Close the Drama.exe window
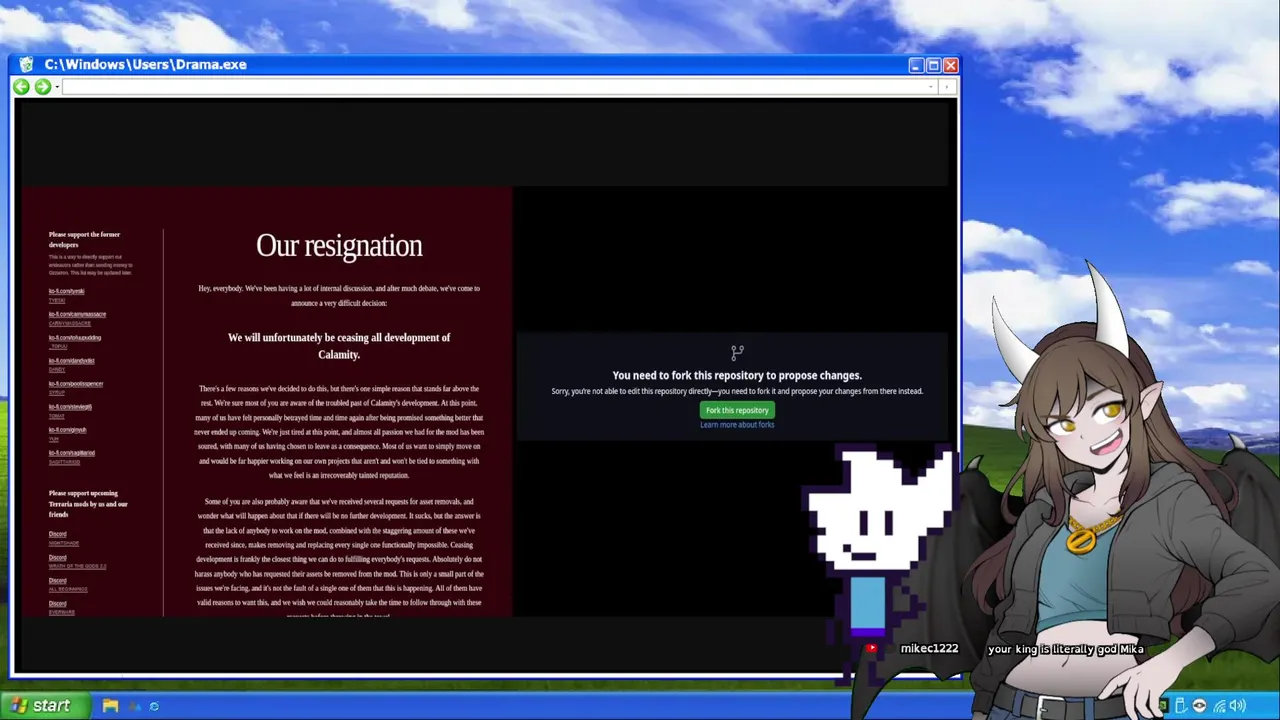The image size is (1280, 720). [950, 65]
